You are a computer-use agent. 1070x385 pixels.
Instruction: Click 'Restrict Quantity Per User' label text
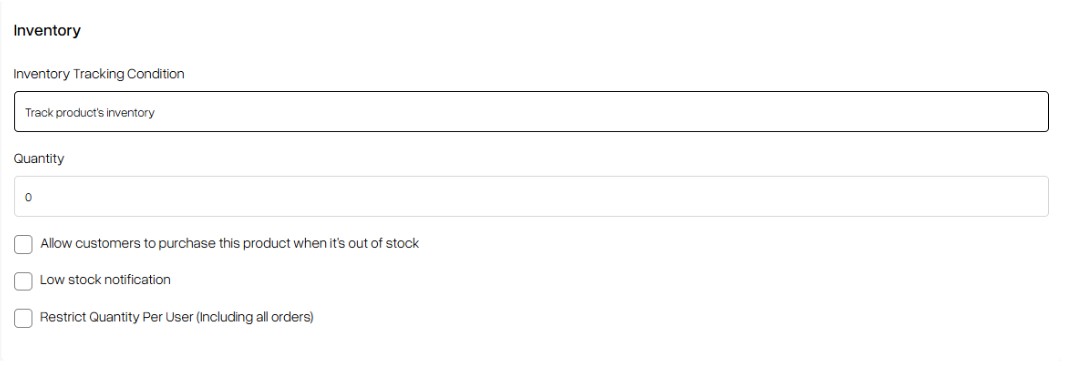coord(117,317)
